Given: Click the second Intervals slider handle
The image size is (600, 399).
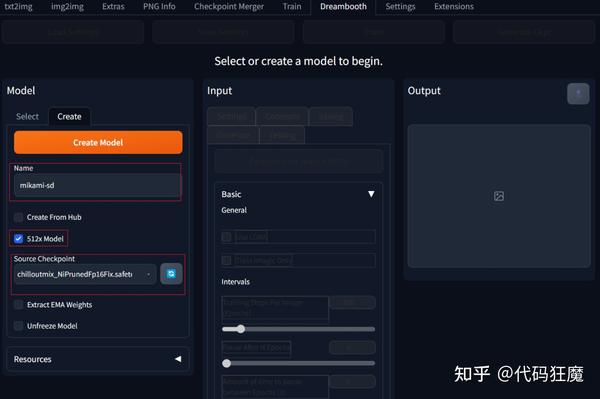Looking at the screenshot, I should click(x=227, y=363).
